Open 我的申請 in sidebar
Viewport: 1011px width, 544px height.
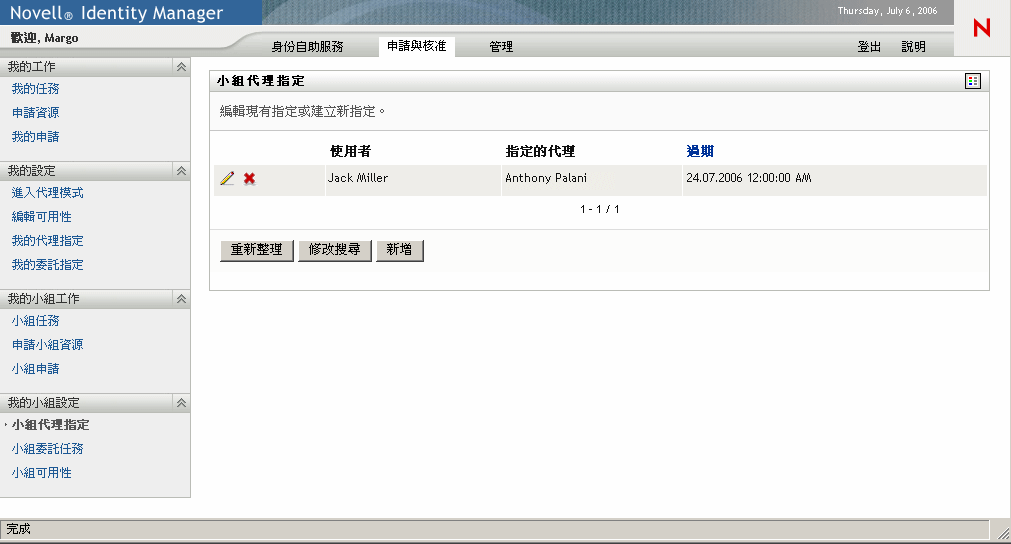[x=35, y=137]
